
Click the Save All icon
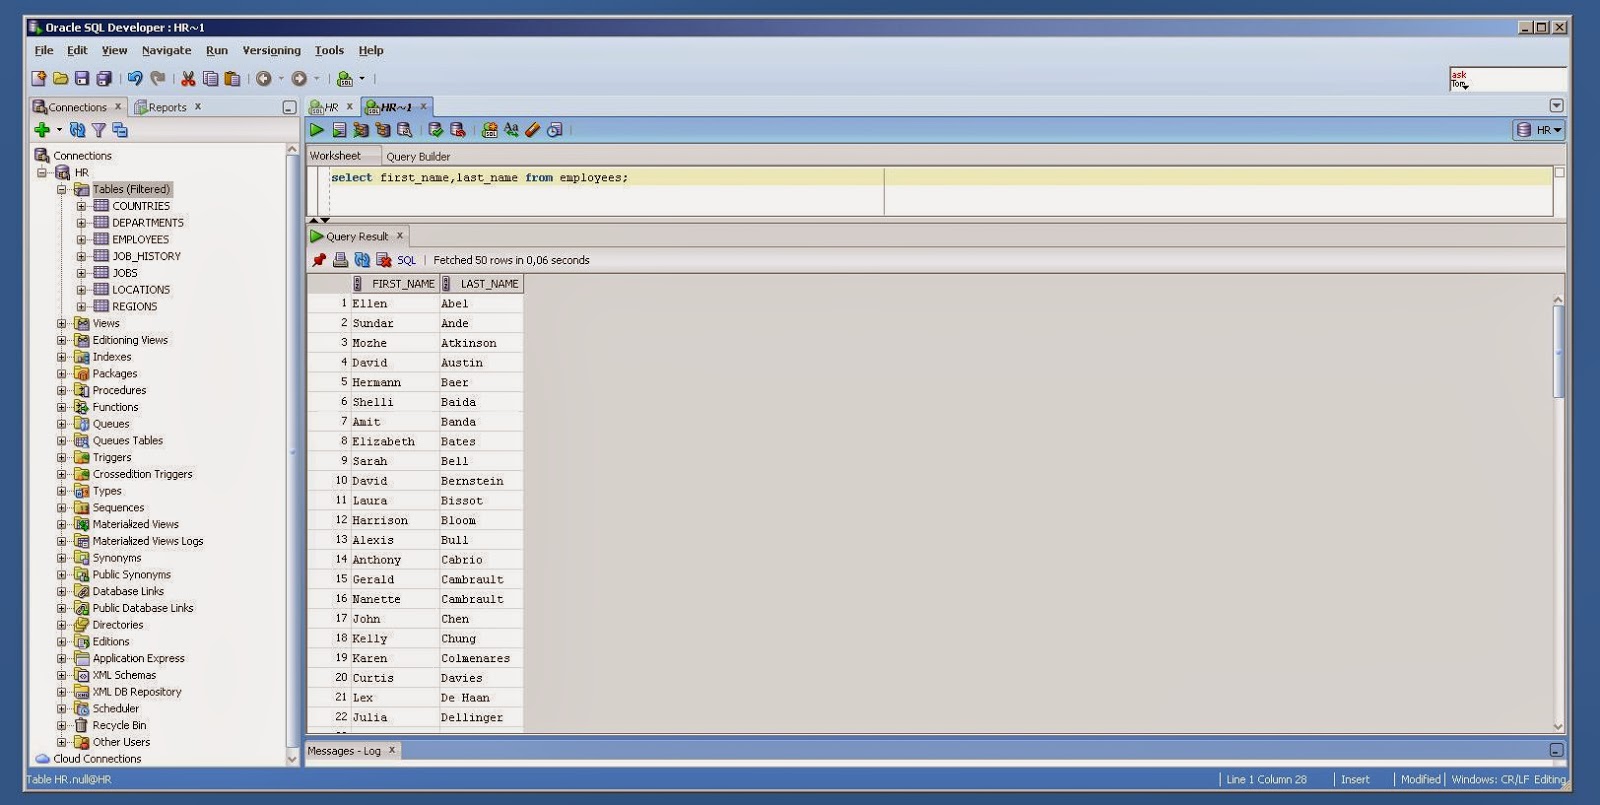click(x=104, y=78)
